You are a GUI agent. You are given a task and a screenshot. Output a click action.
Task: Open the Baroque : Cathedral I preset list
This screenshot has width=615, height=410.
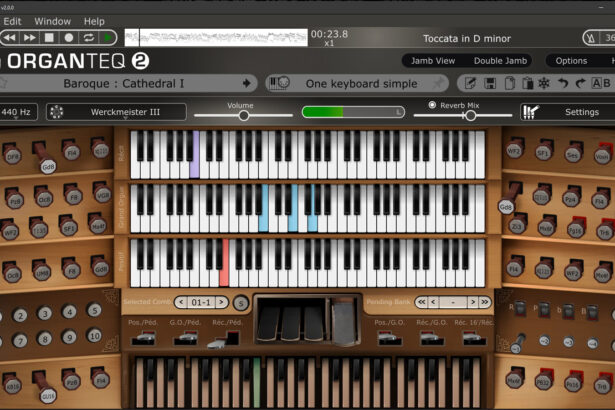pos(123,83)
